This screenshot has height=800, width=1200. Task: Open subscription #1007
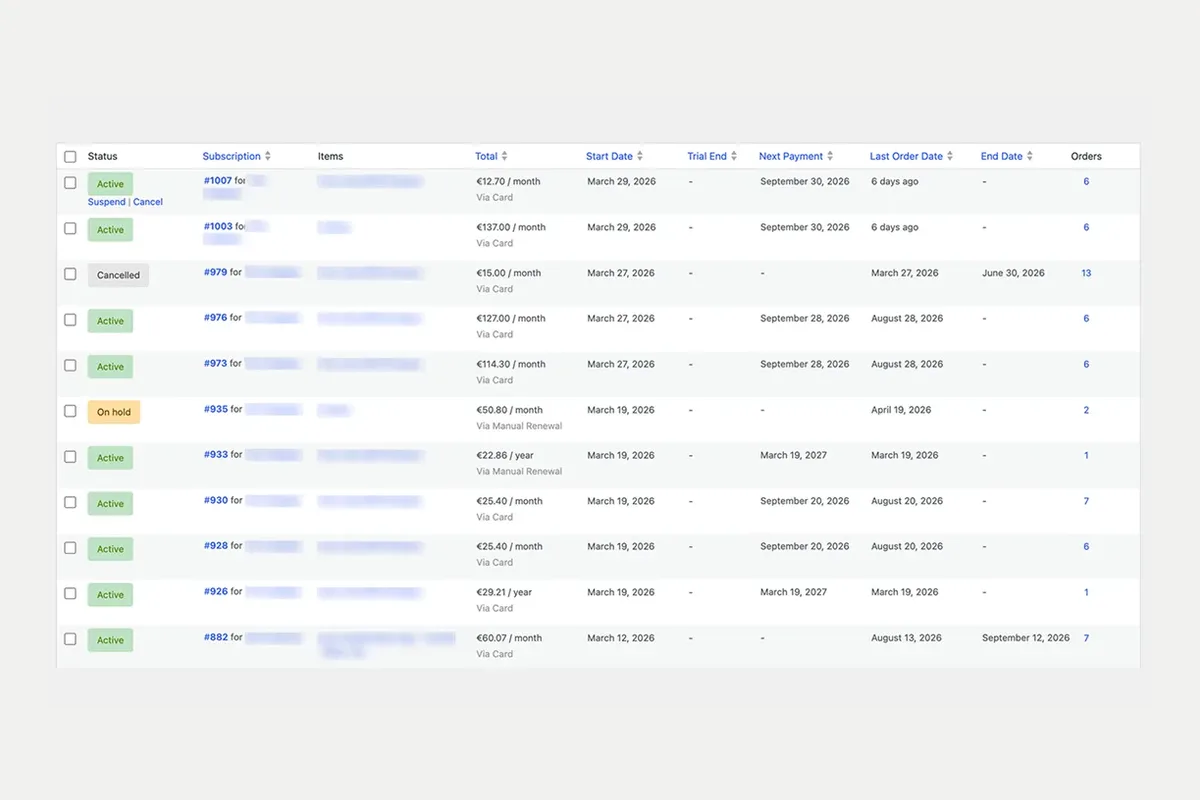[218, 181]
